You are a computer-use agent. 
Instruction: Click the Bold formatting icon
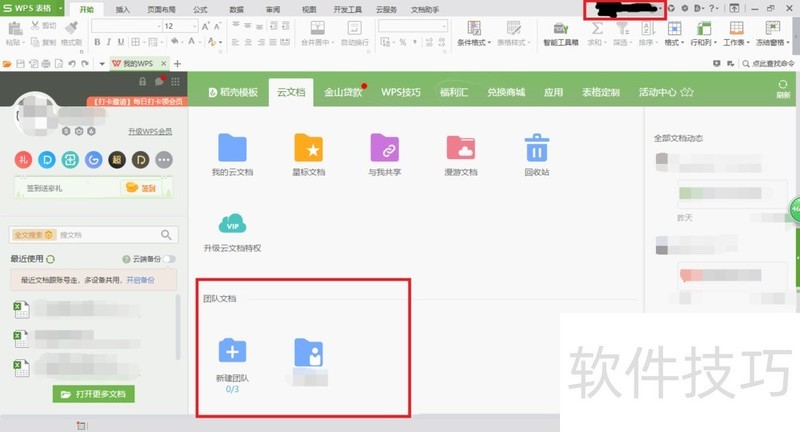[97, 42]
